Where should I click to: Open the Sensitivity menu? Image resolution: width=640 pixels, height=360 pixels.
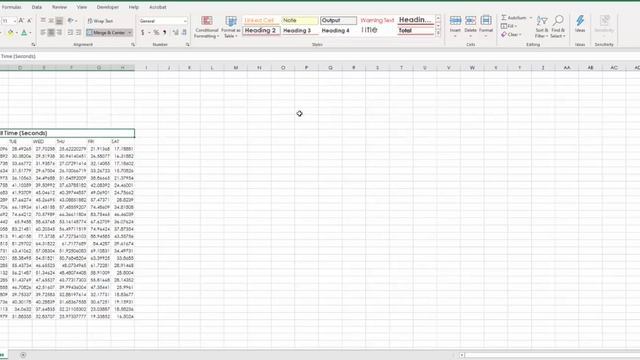click(x=604, y=24)
